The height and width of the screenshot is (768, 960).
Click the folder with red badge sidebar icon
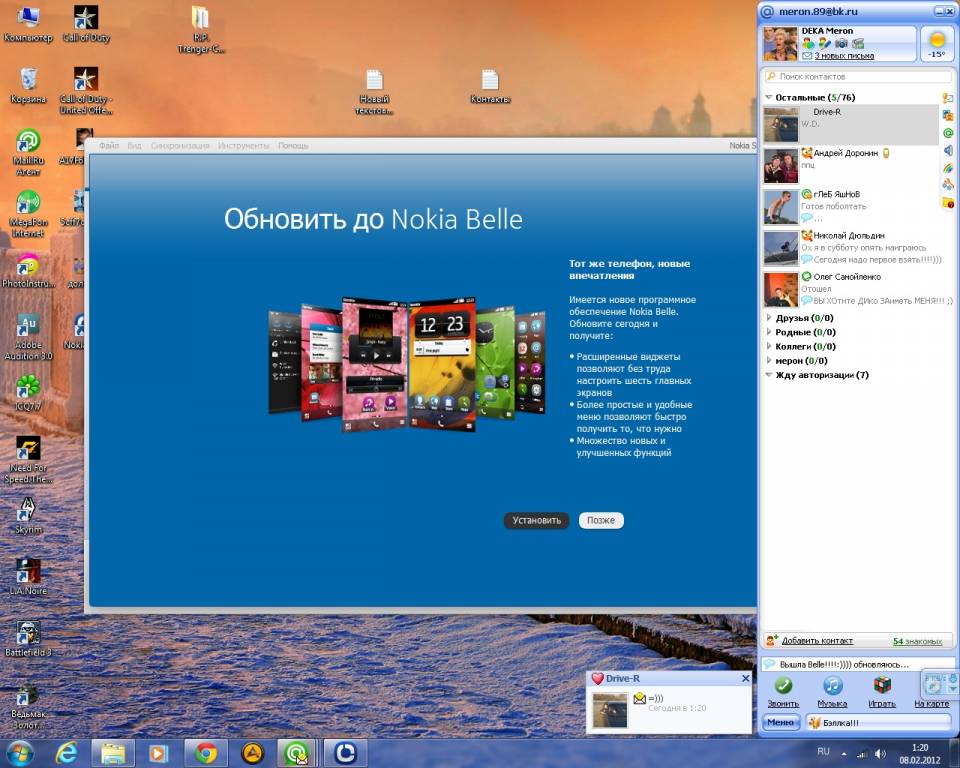[x=948, y=203]
